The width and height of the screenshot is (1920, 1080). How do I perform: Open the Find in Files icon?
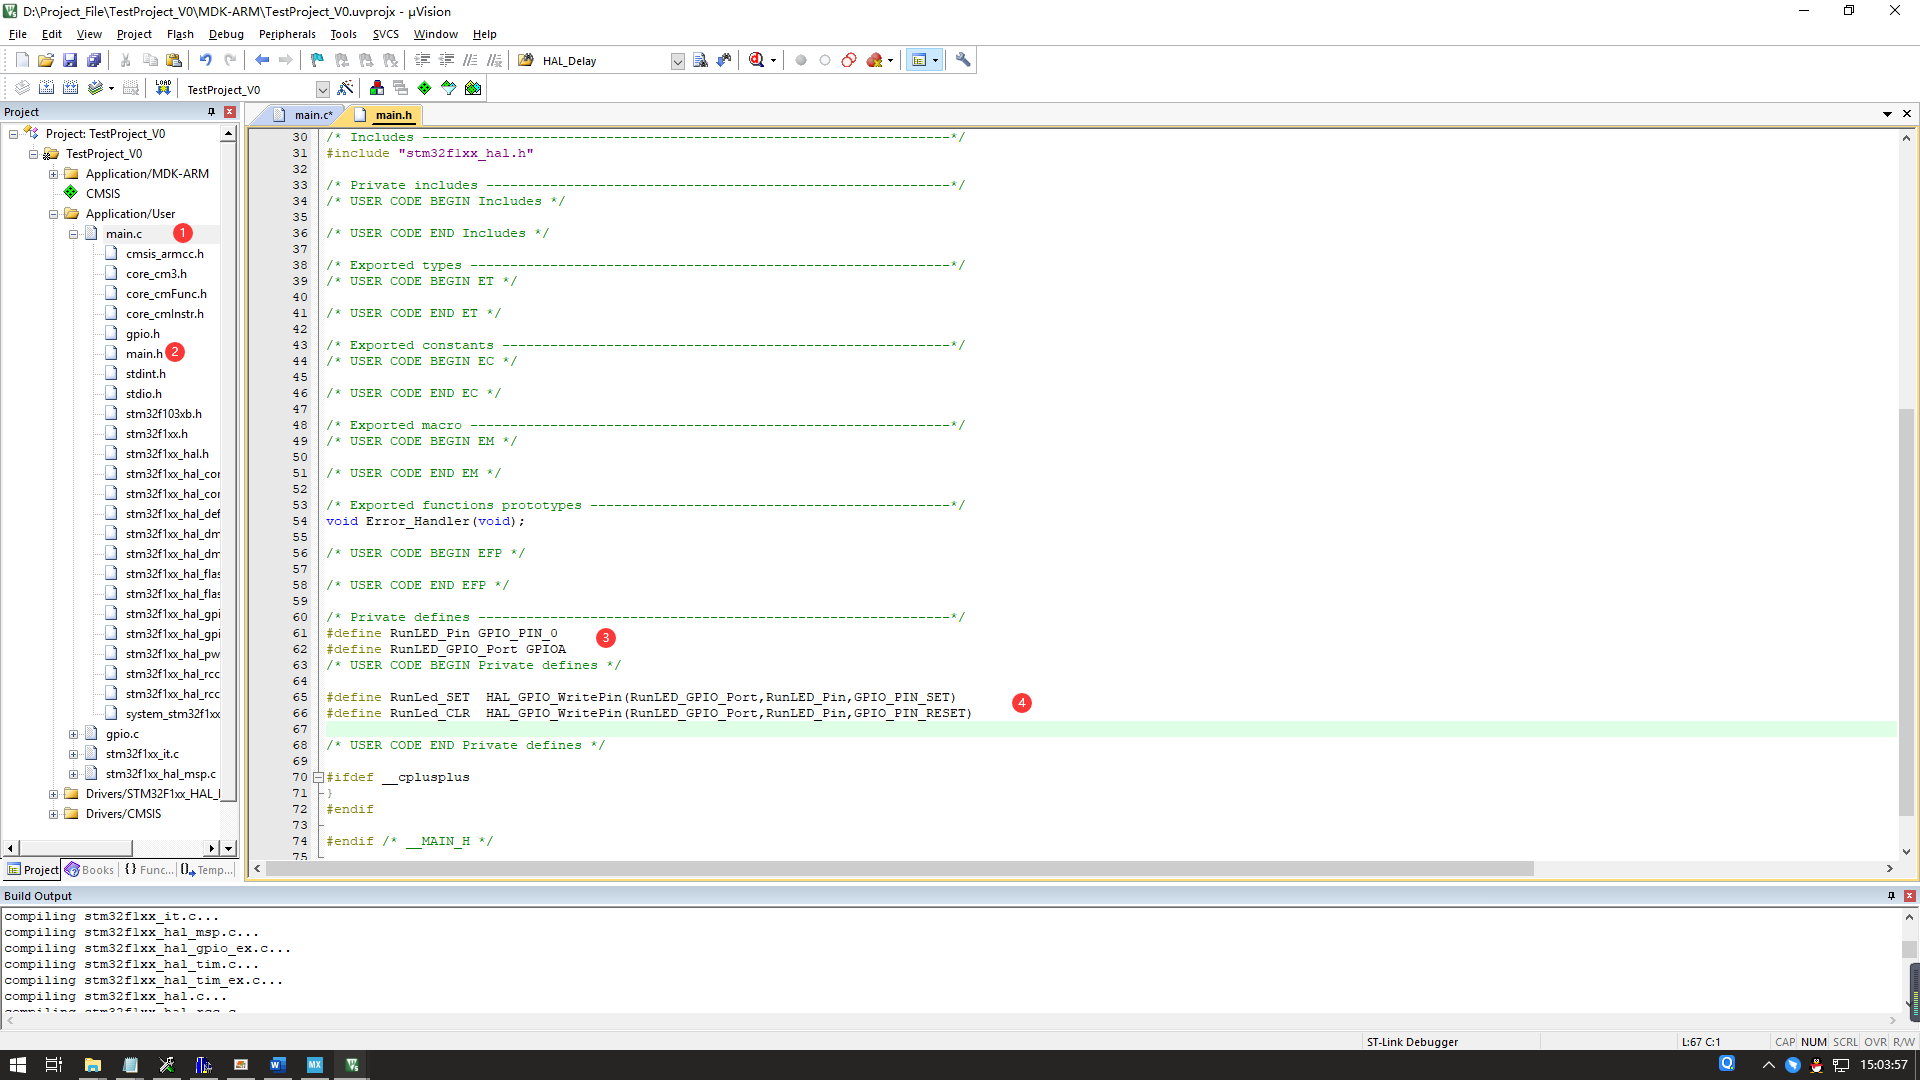point(526,60)
